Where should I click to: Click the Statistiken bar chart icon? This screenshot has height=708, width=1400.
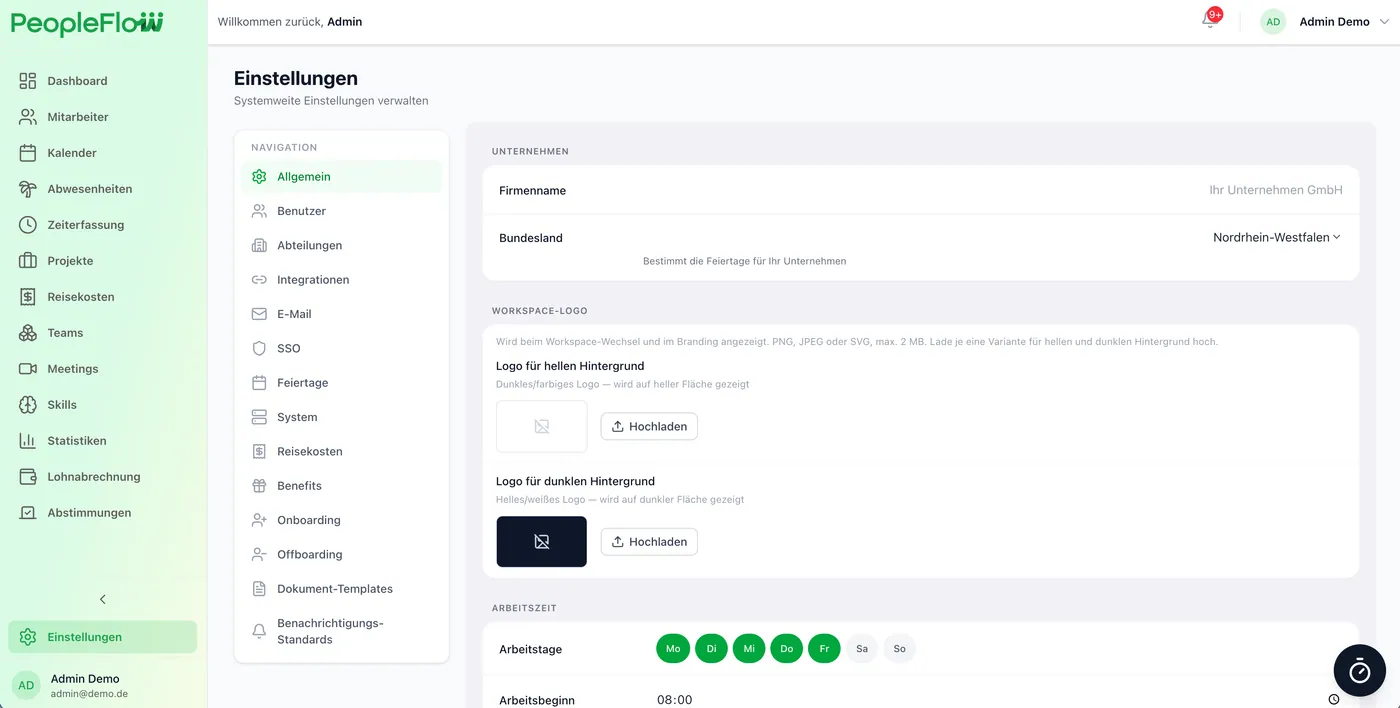click(28, 441)
